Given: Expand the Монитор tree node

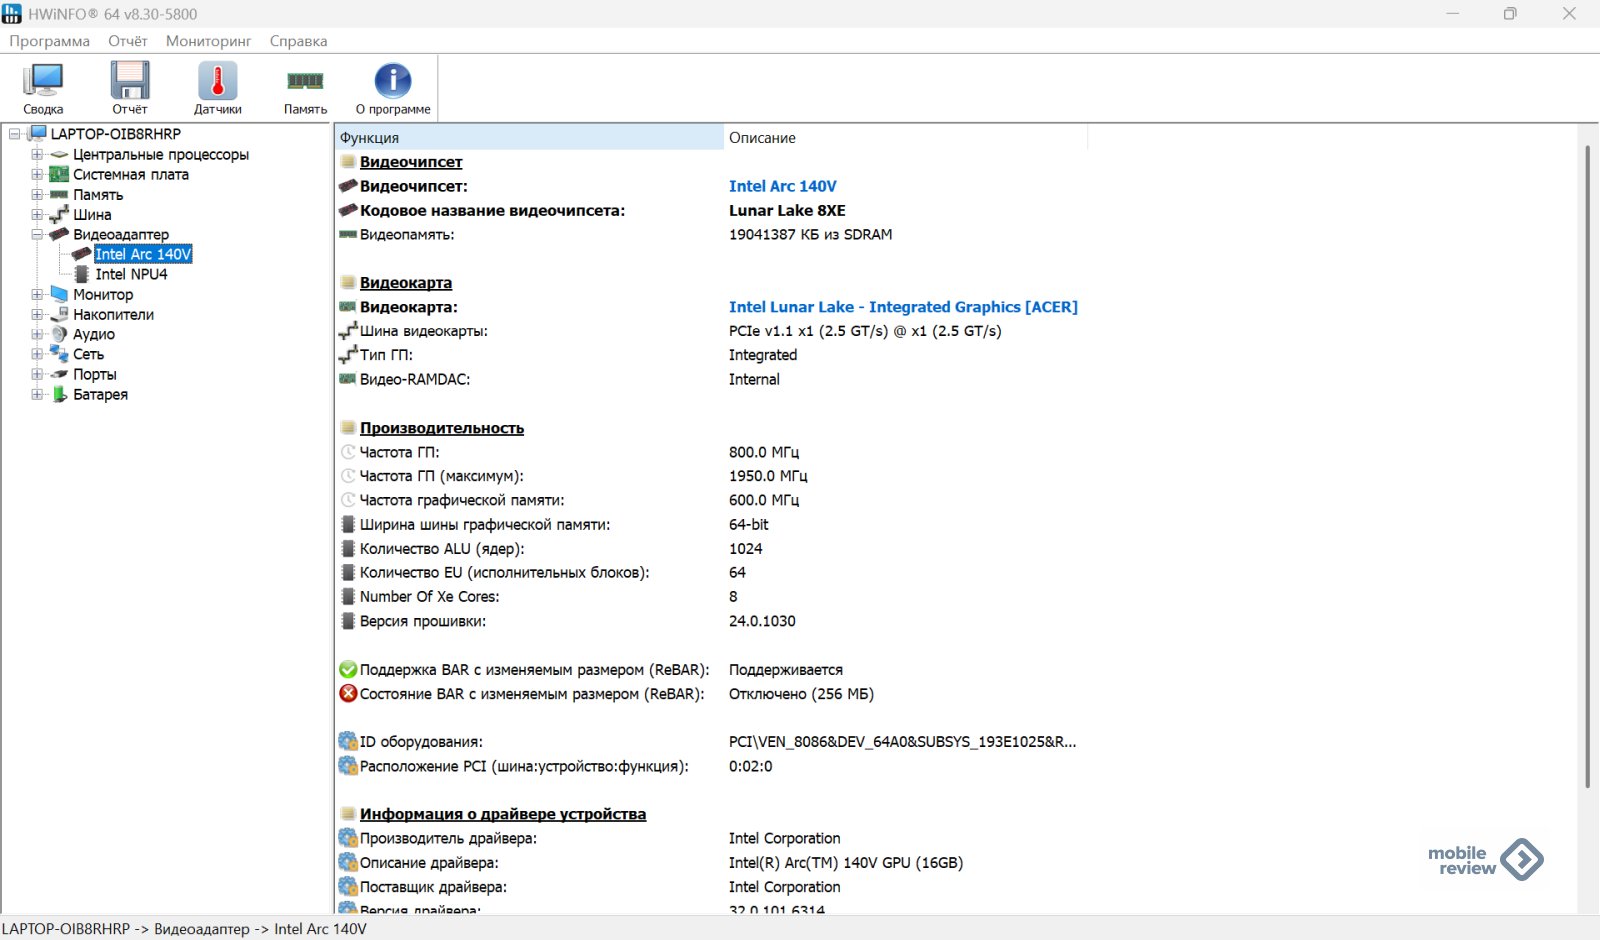Looking at the screenshot, I should coord(37,294).
